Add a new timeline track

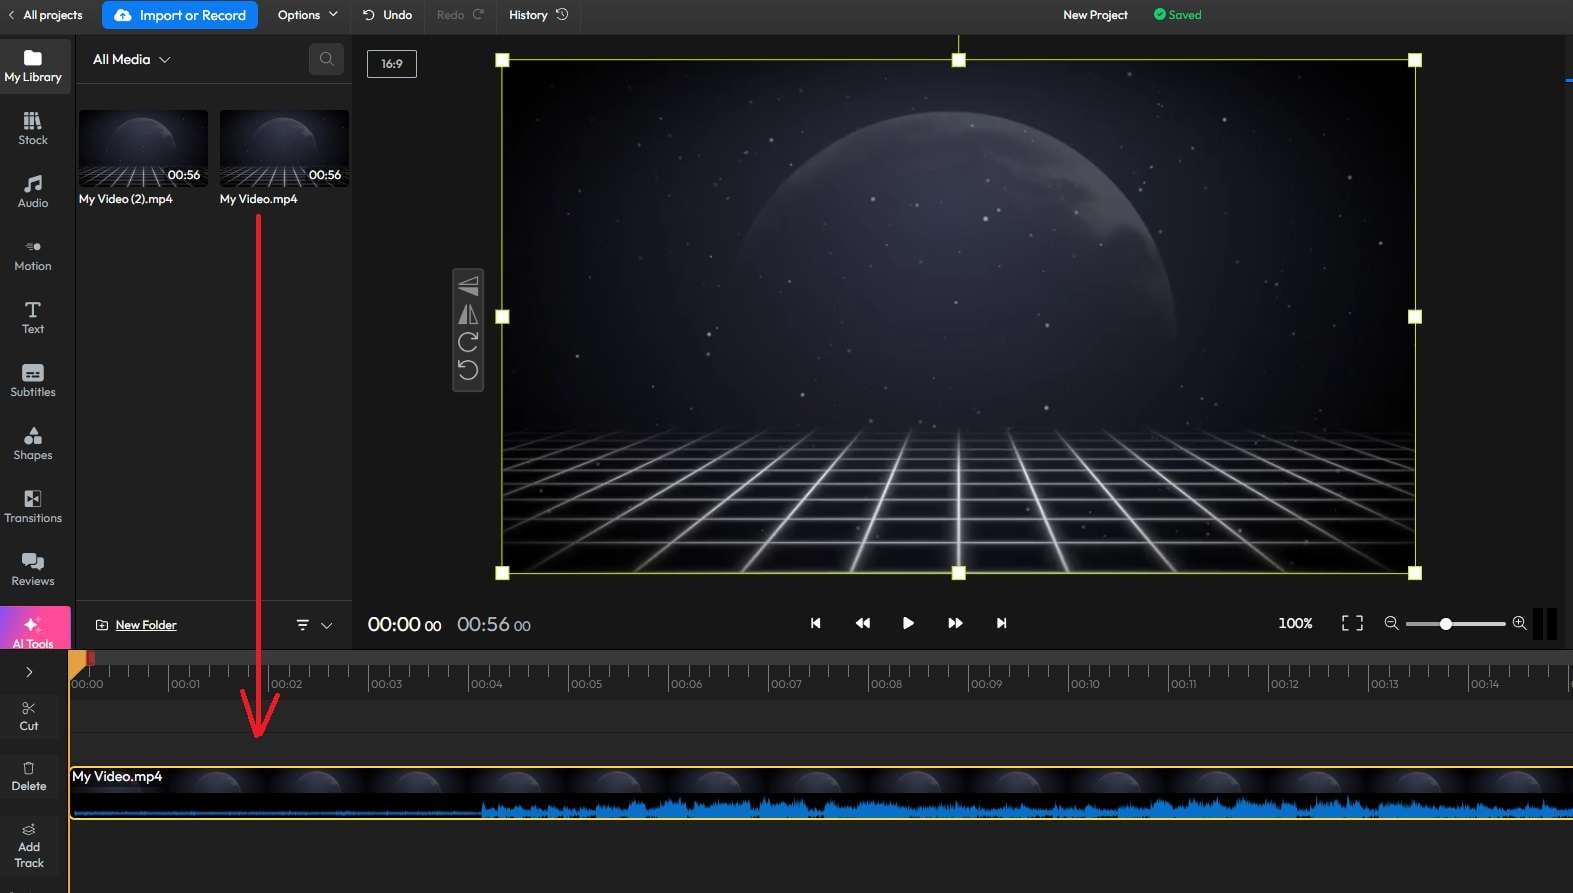pyautogui.click(x=29, y=846)
